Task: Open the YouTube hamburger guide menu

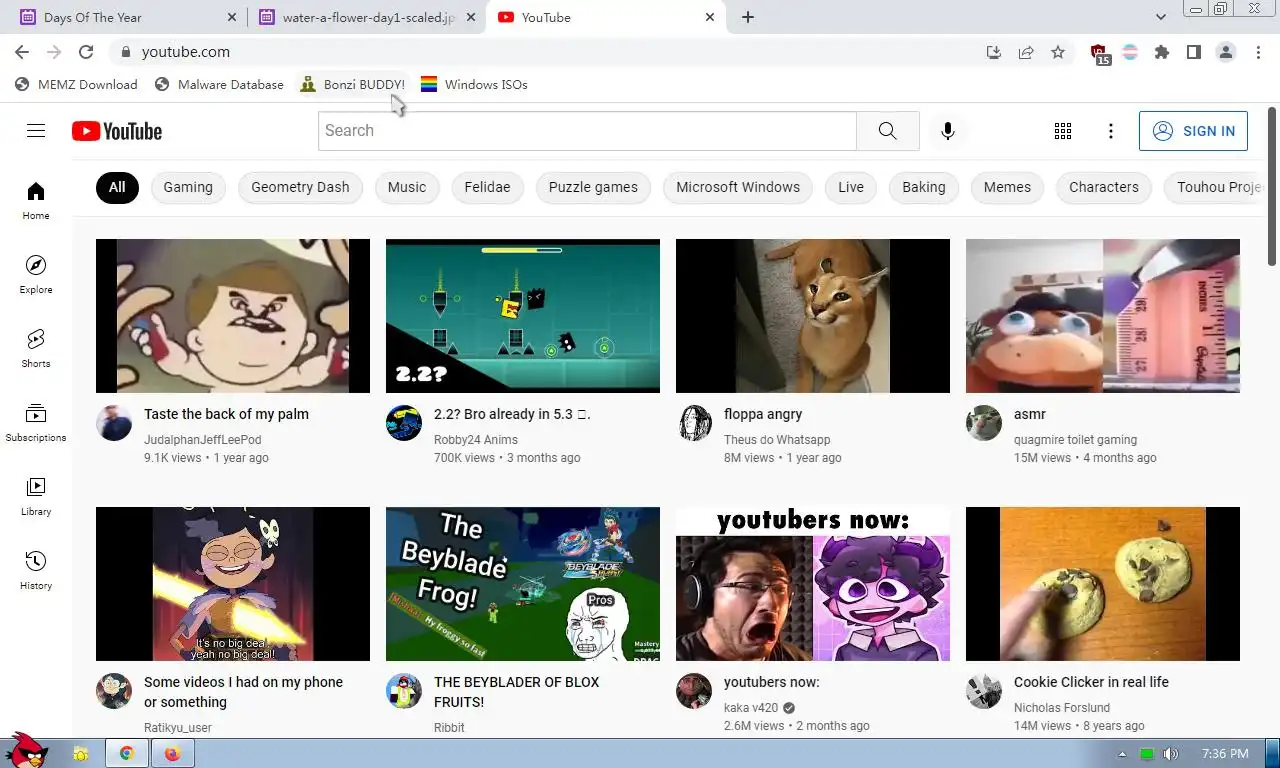Action: pyautogui.click(x=36, y=131)
